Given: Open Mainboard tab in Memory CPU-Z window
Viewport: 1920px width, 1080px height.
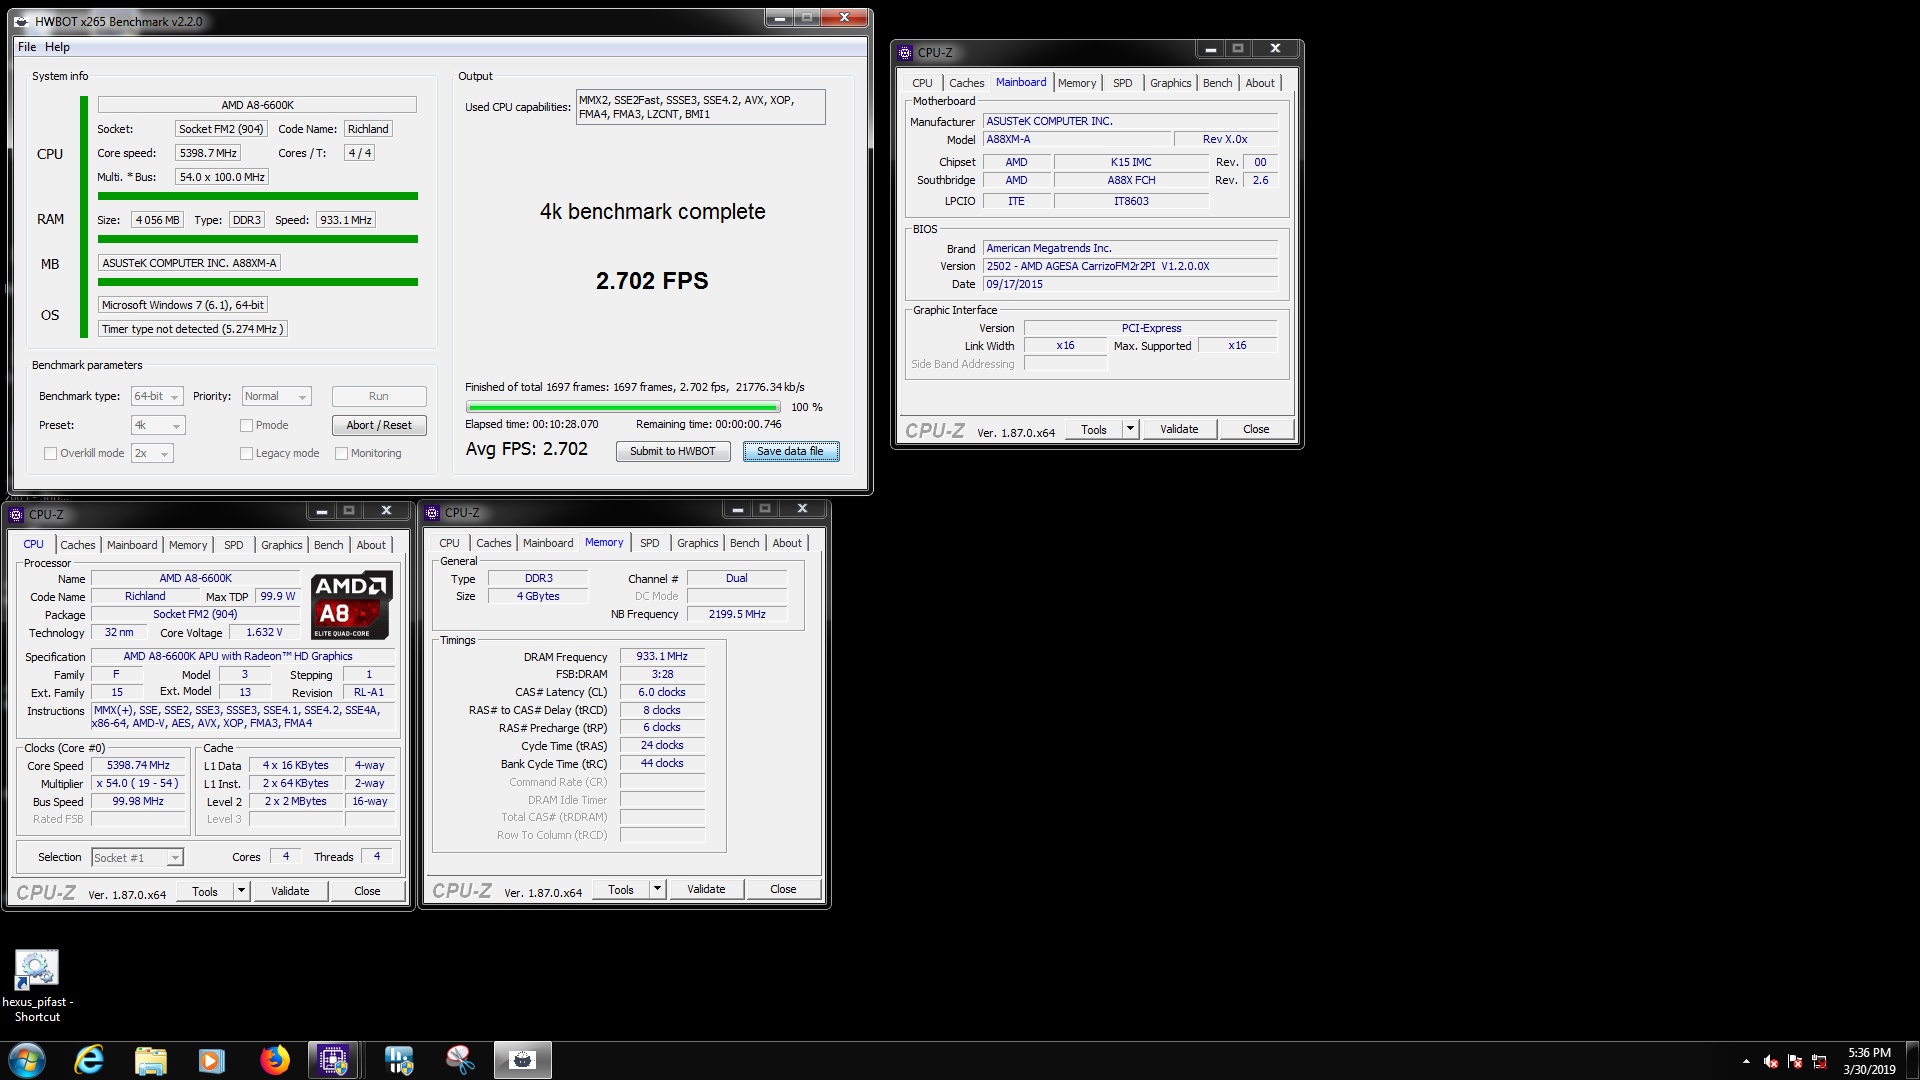Looking at the screenshot, I should (548, 543).
